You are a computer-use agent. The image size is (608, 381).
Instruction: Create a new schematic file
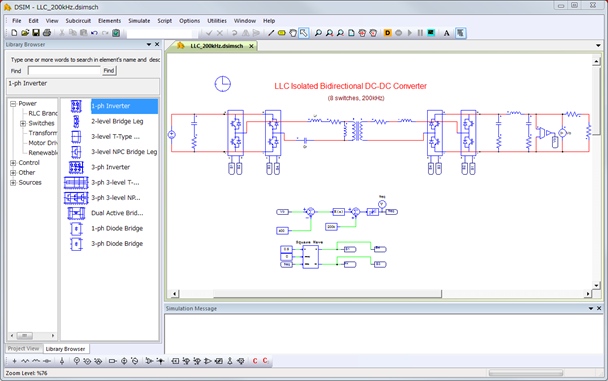[14, 33]
